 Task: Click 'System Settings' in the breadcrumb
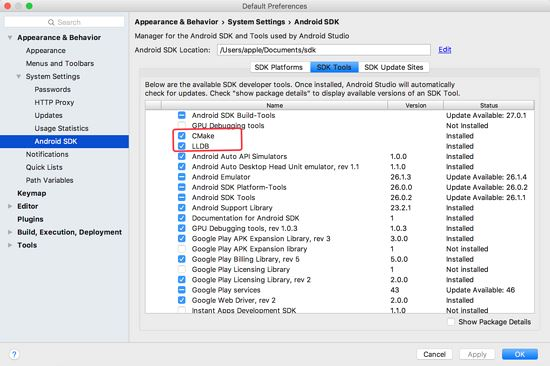[256, 22]
